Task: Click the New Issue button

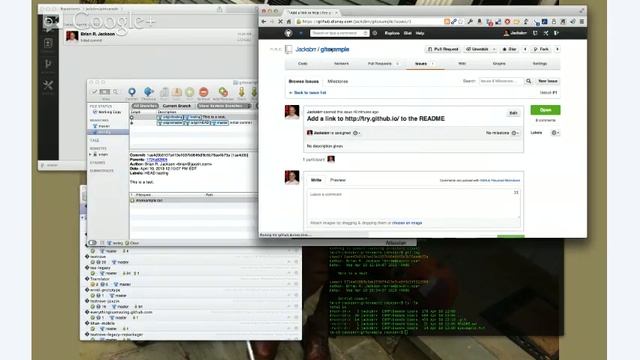Action: click(547, 81)
